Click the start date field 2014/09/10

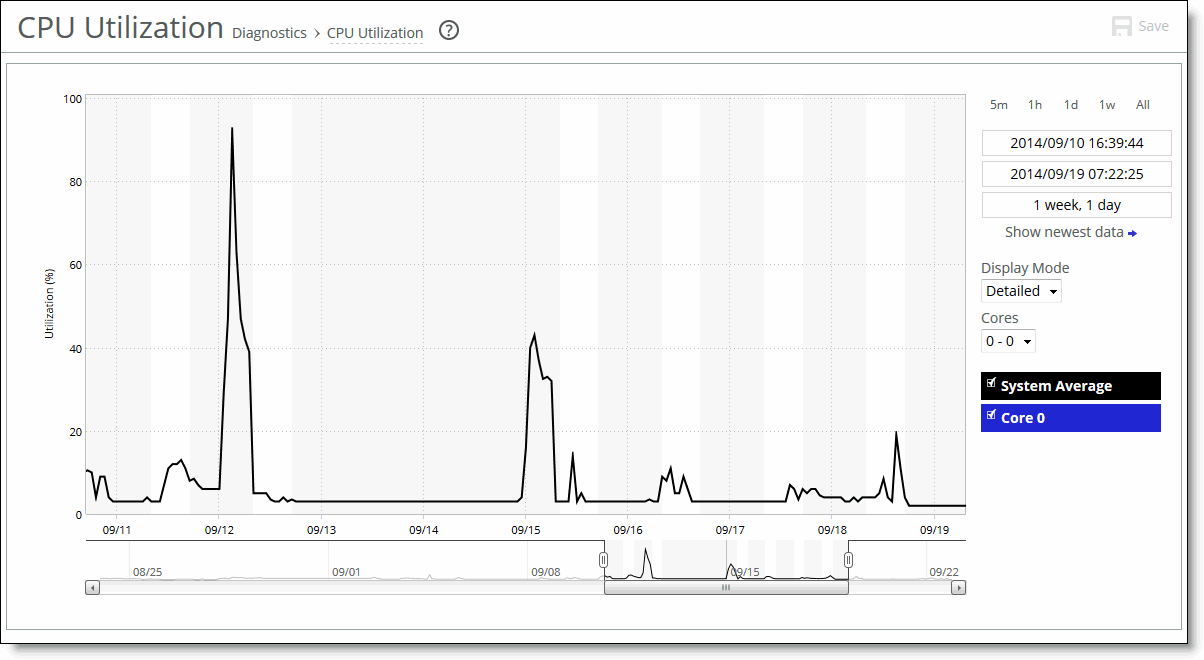point(1076,143)
